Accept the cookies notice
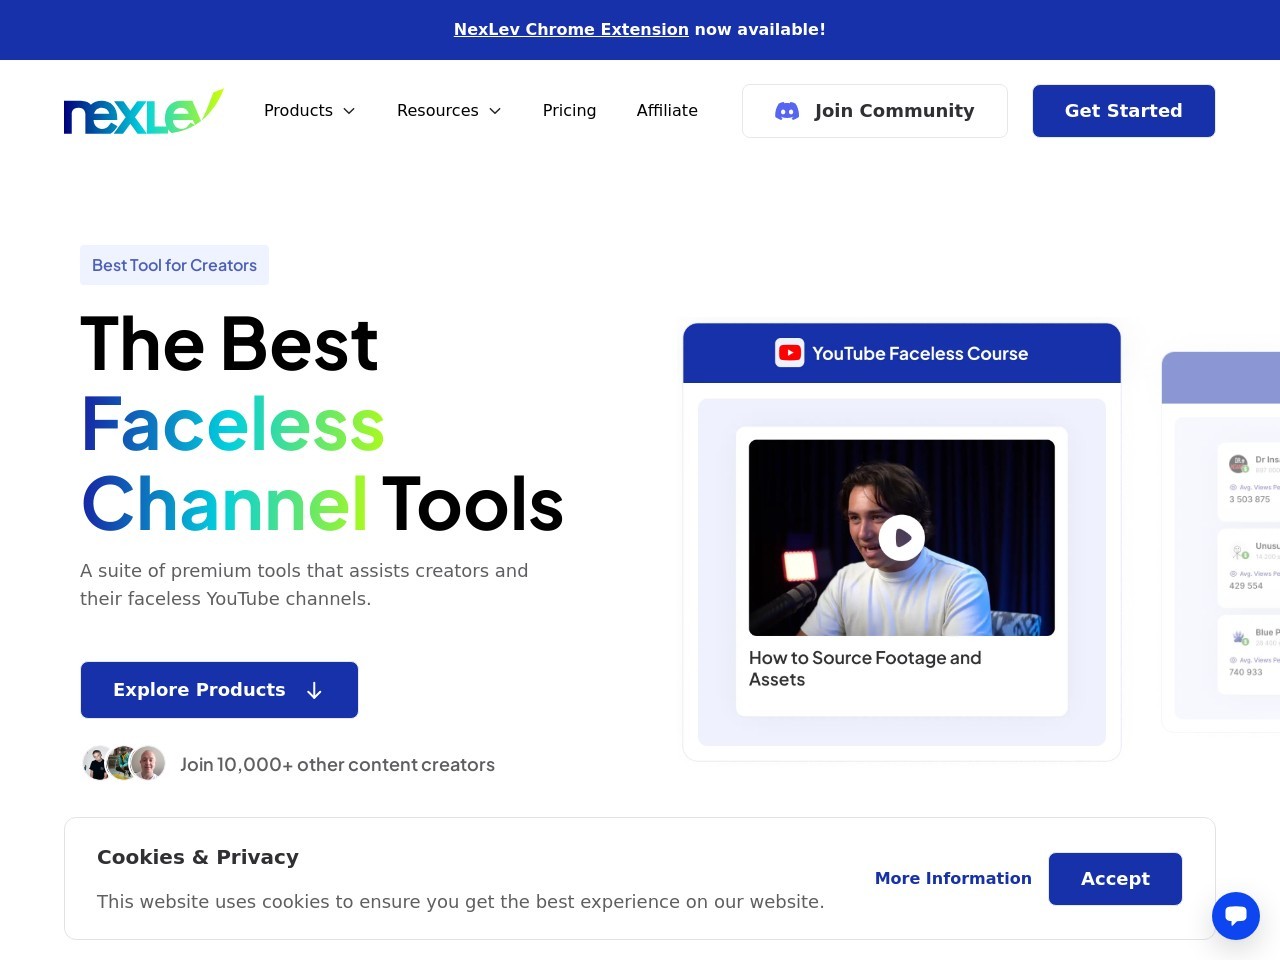Image resolution: width=1280 pixels, height=960 pixels. (1115, 879)
